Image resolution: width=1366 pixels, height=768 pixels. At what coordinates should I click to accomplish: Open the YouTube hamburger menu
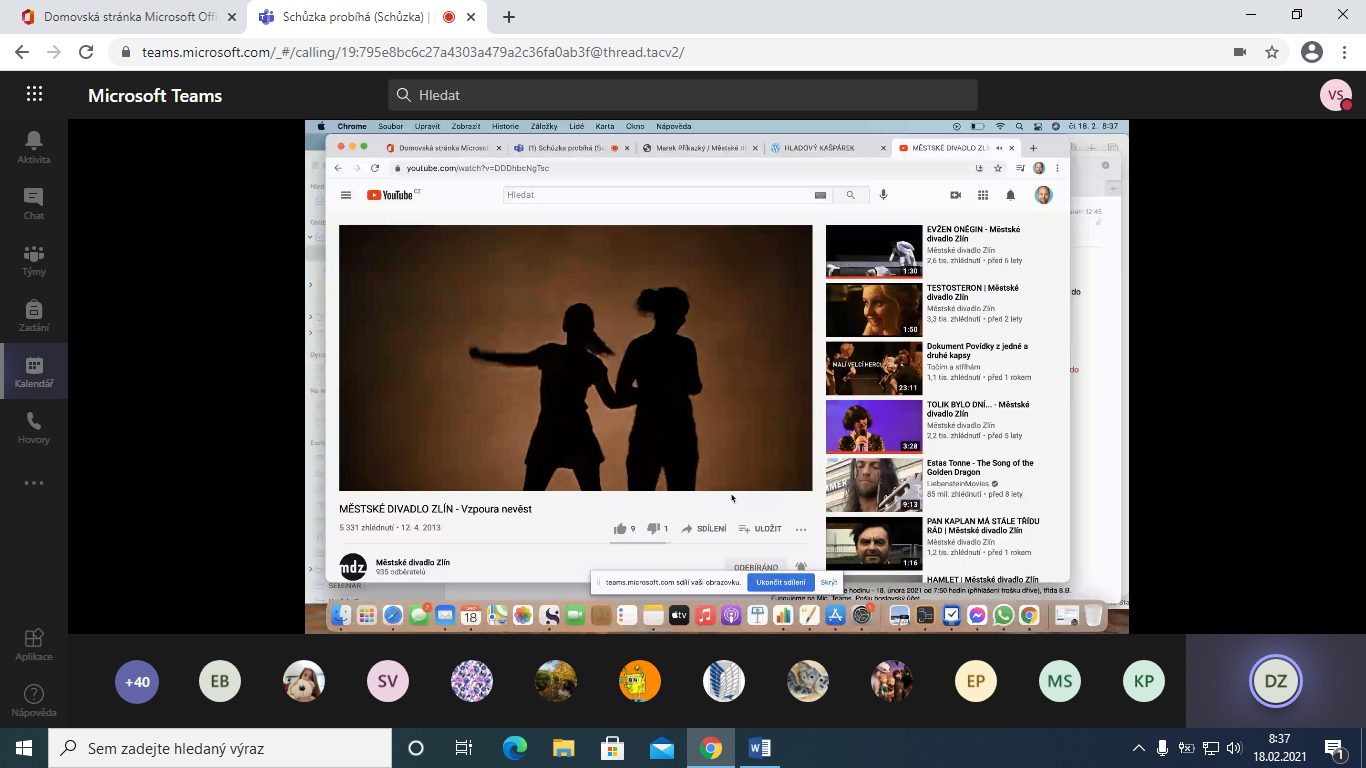click(x=346, y=195)
